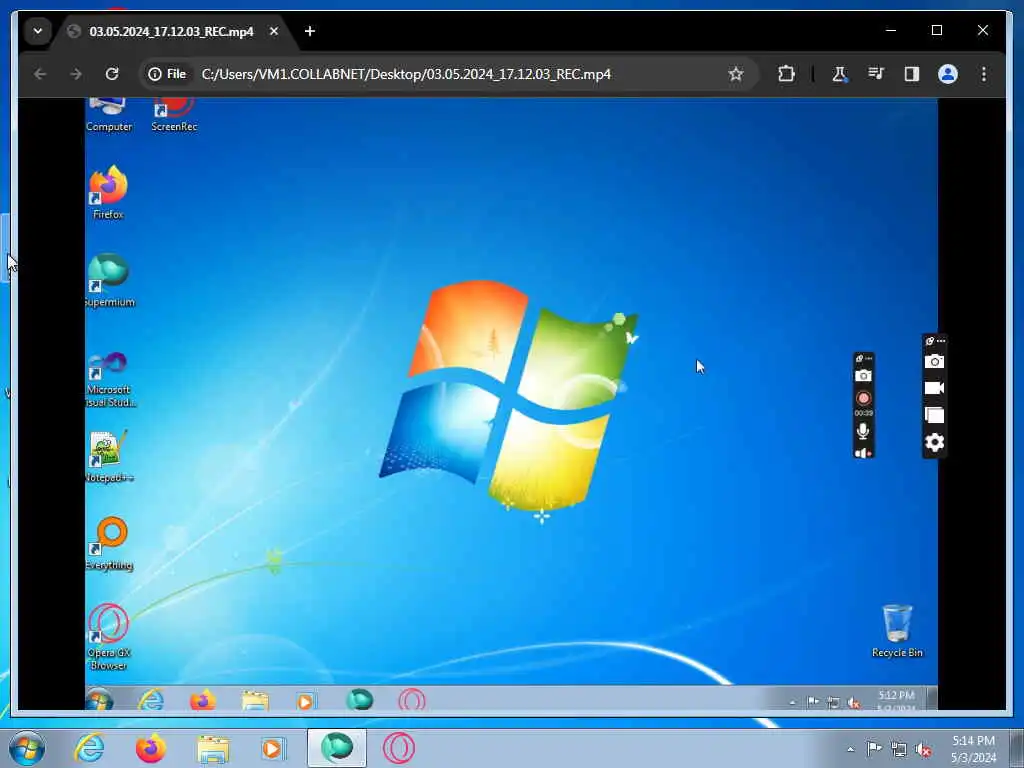Click the recorded taskbar Internet Explorer icon
The image size is (1024, 768).
coord(151,700)
